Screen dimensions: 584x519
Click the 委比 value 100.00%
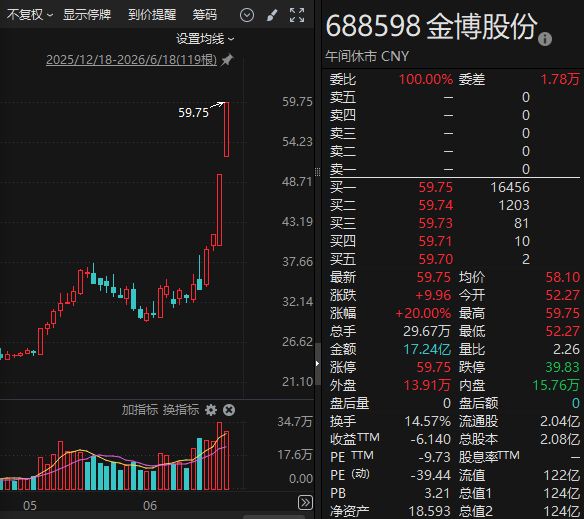point(426,79)
